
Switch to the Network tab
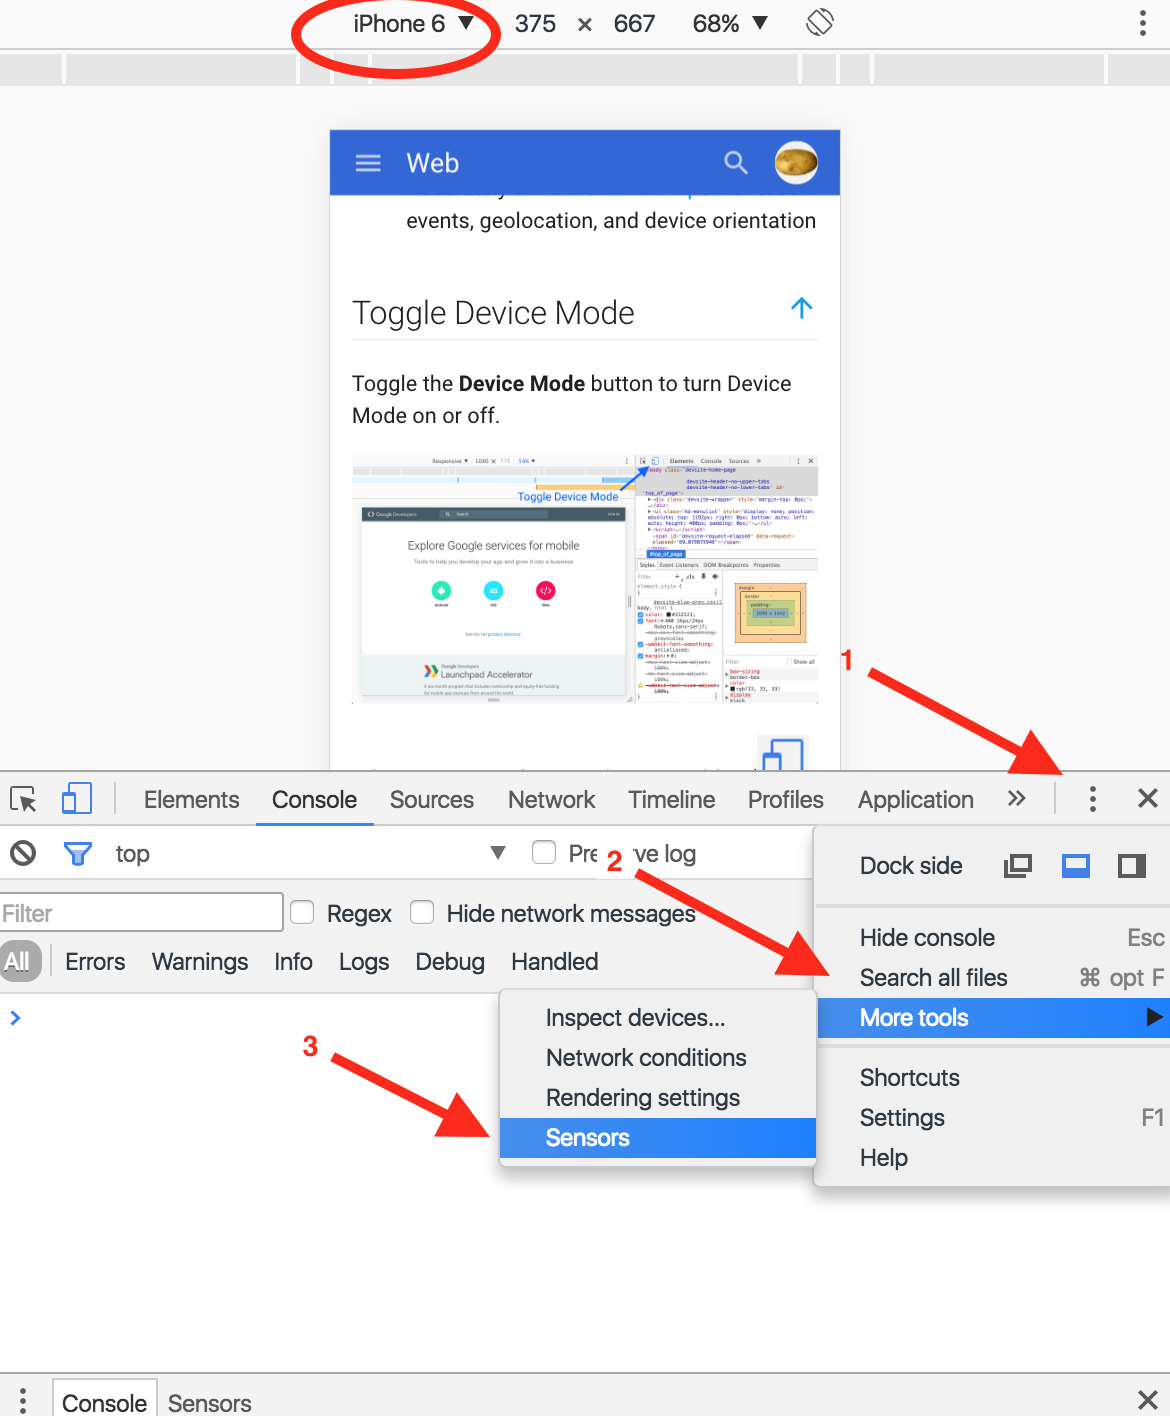(551, 800)
